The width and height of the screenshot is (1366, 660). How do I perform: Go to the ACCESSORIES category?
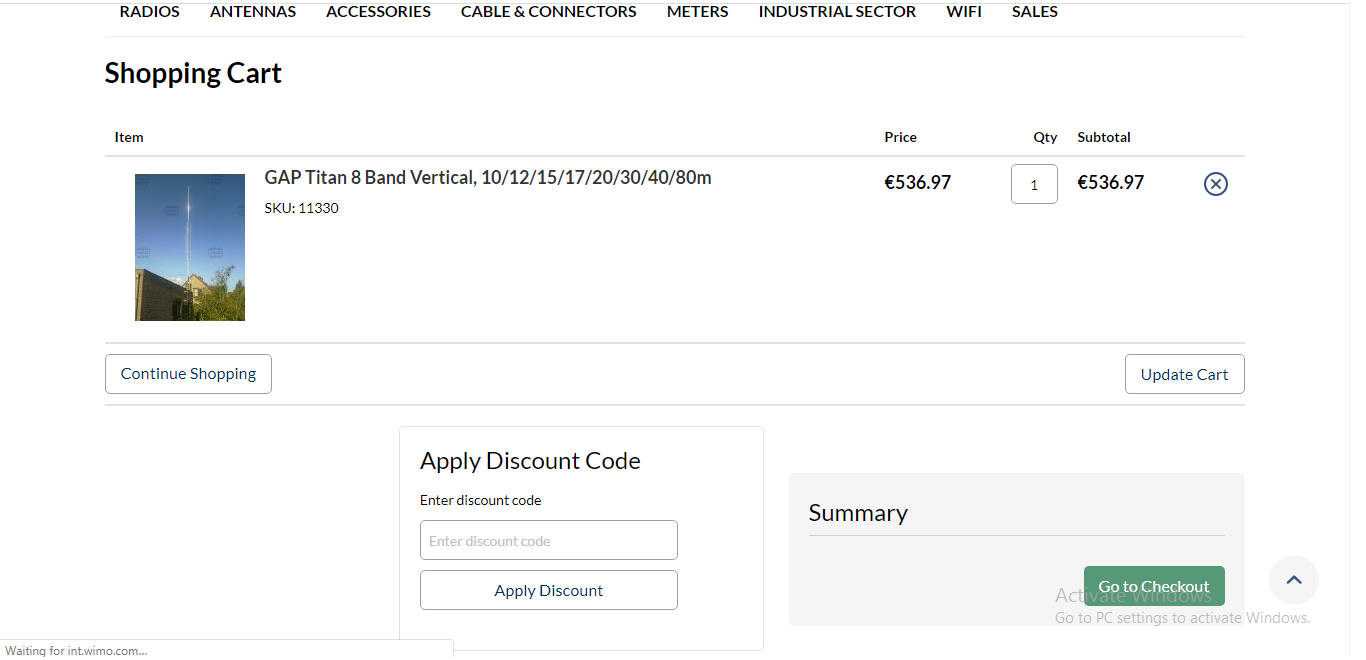click(378, 12)
